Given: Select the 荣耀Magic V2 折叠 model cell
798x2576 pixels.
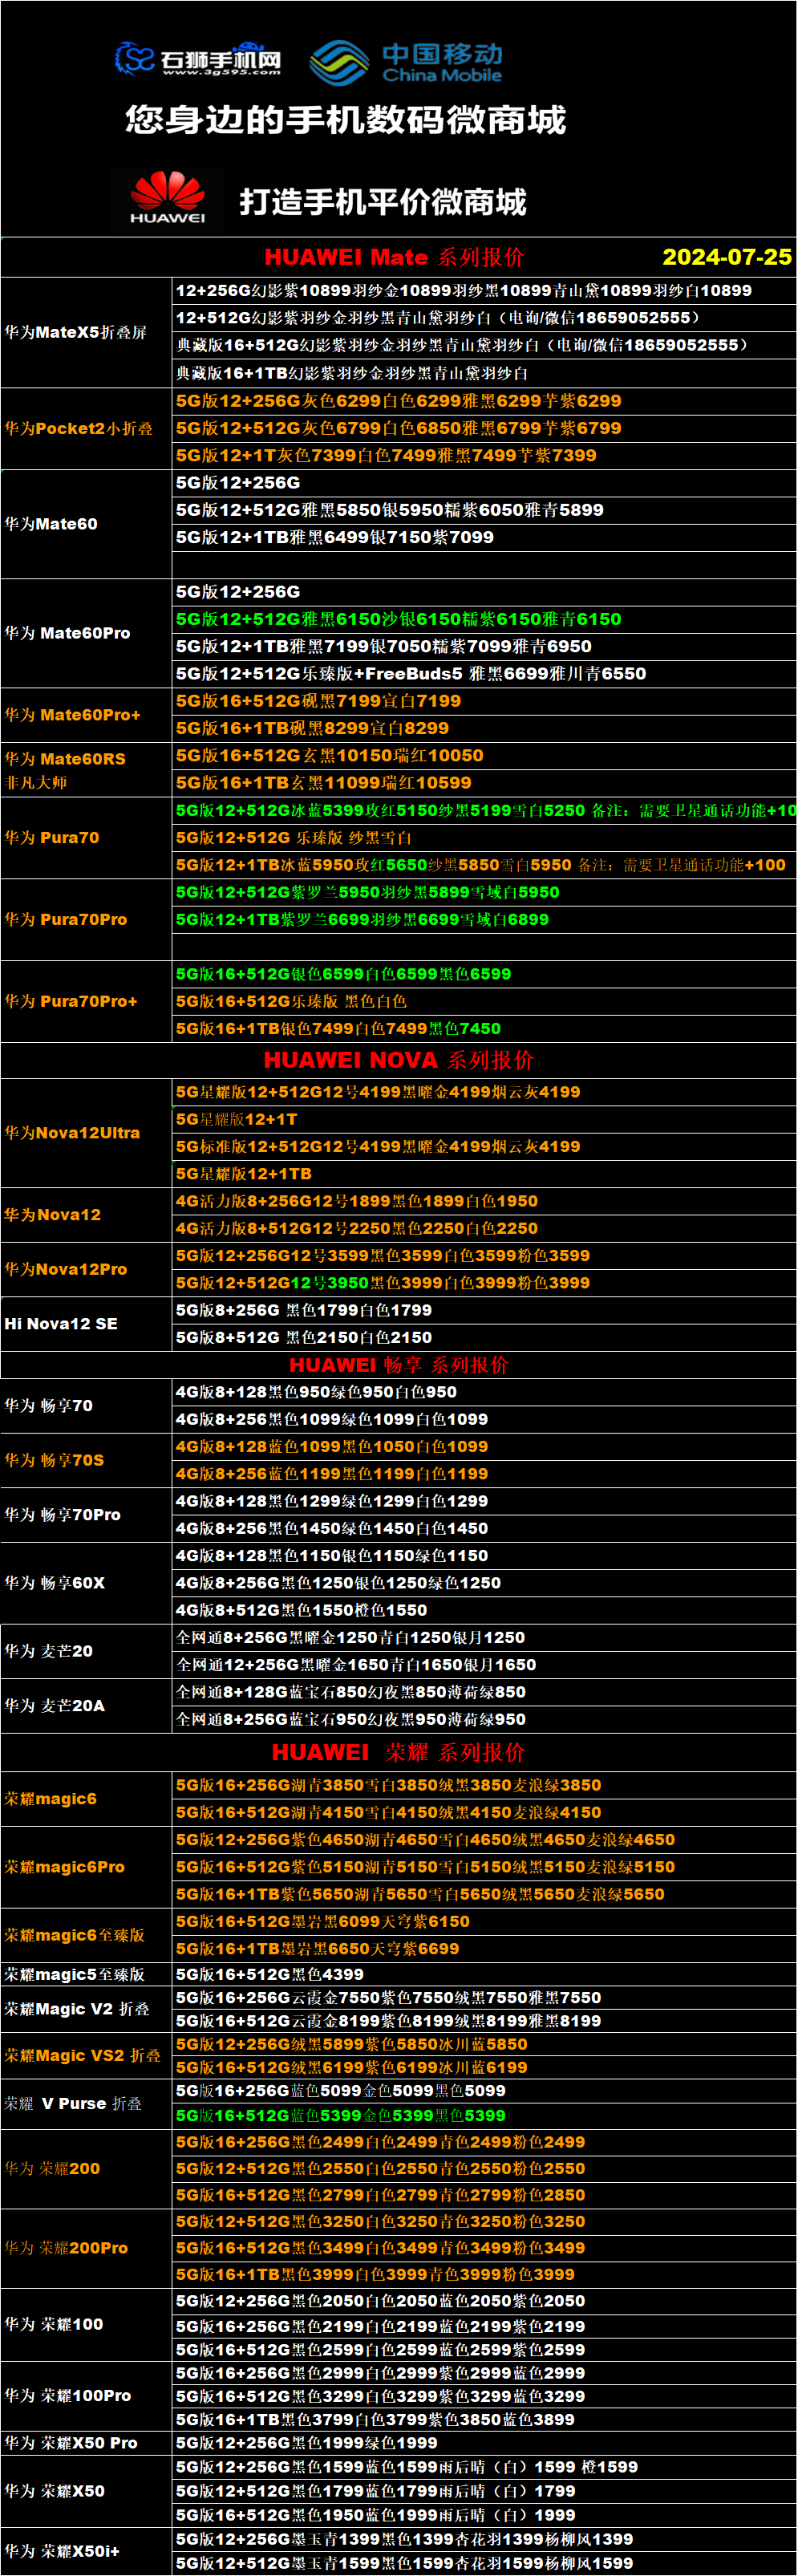Looking at the screenshot, I should click(87, 2009).
